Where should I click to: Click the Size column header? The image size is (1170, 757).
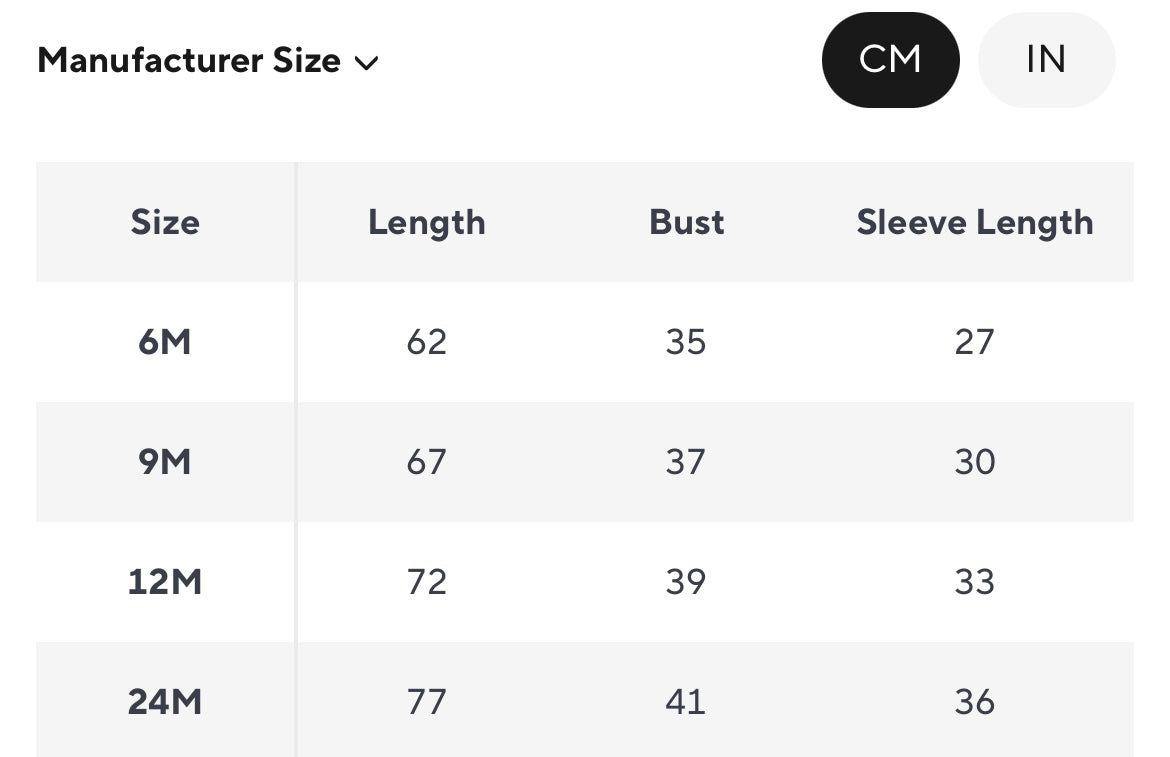[x=165, y=222]
